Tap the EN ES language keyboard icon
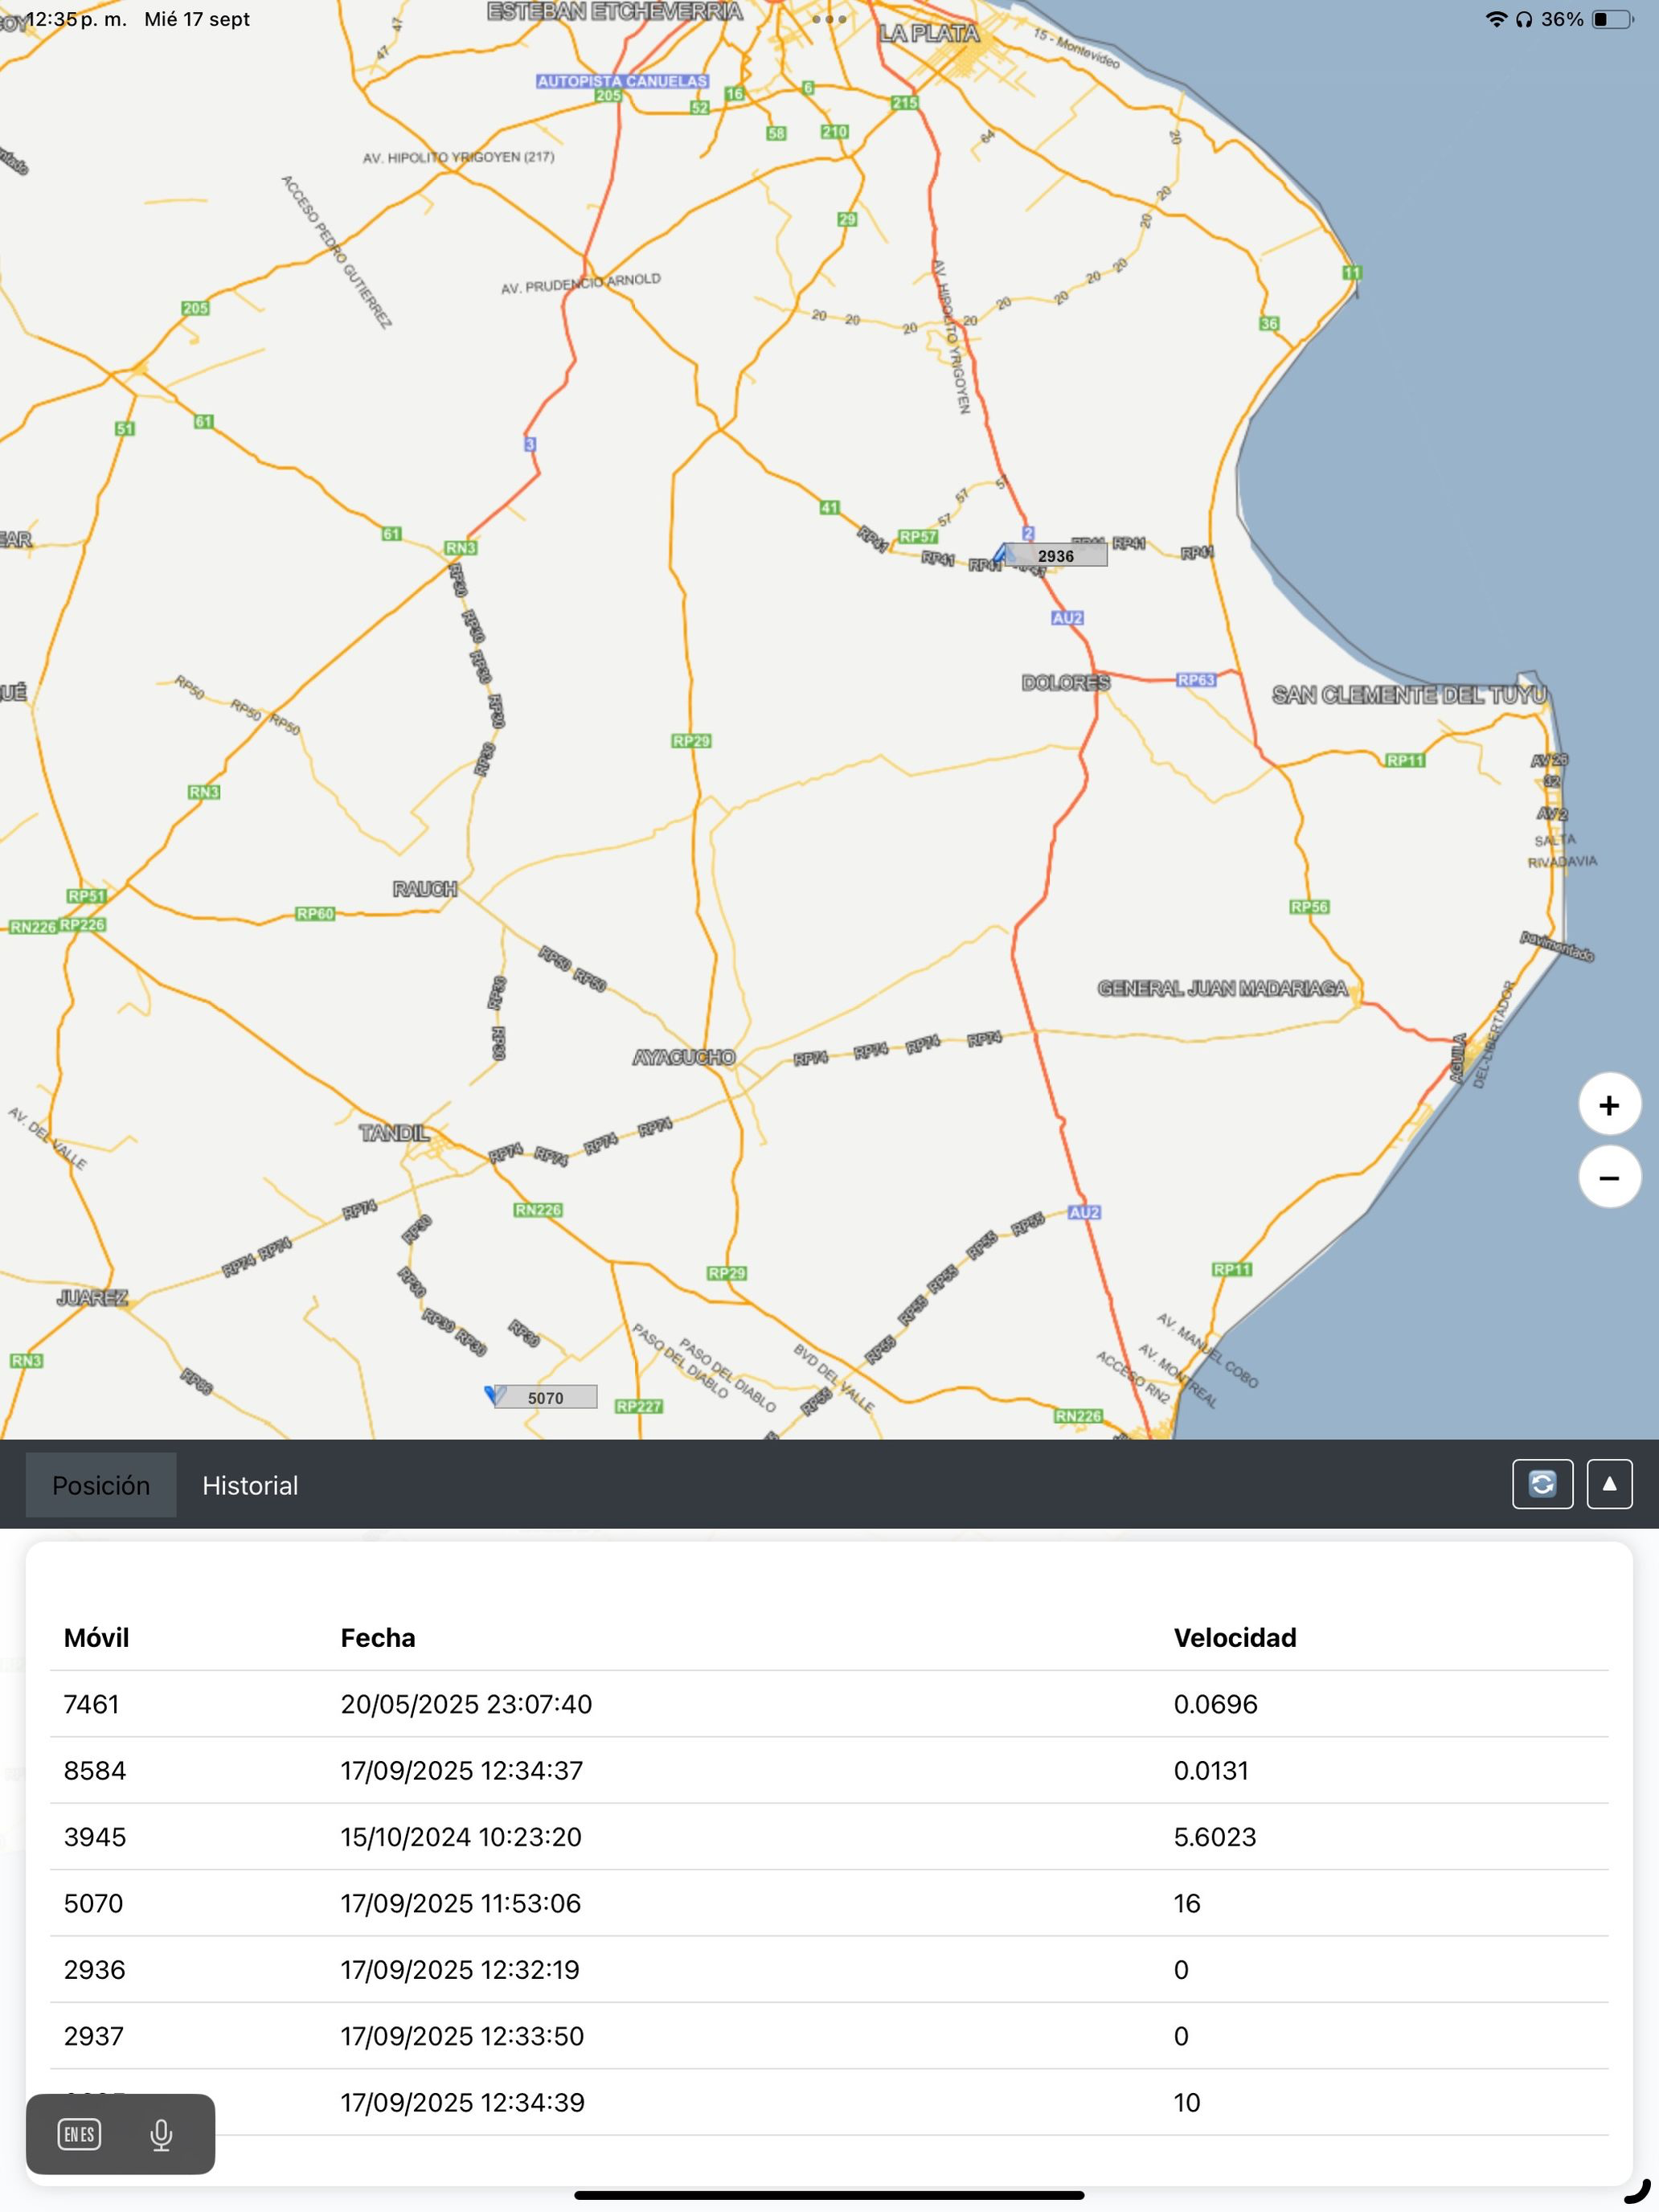Screen dimensions: 1659x2212 coord(79,2134)
